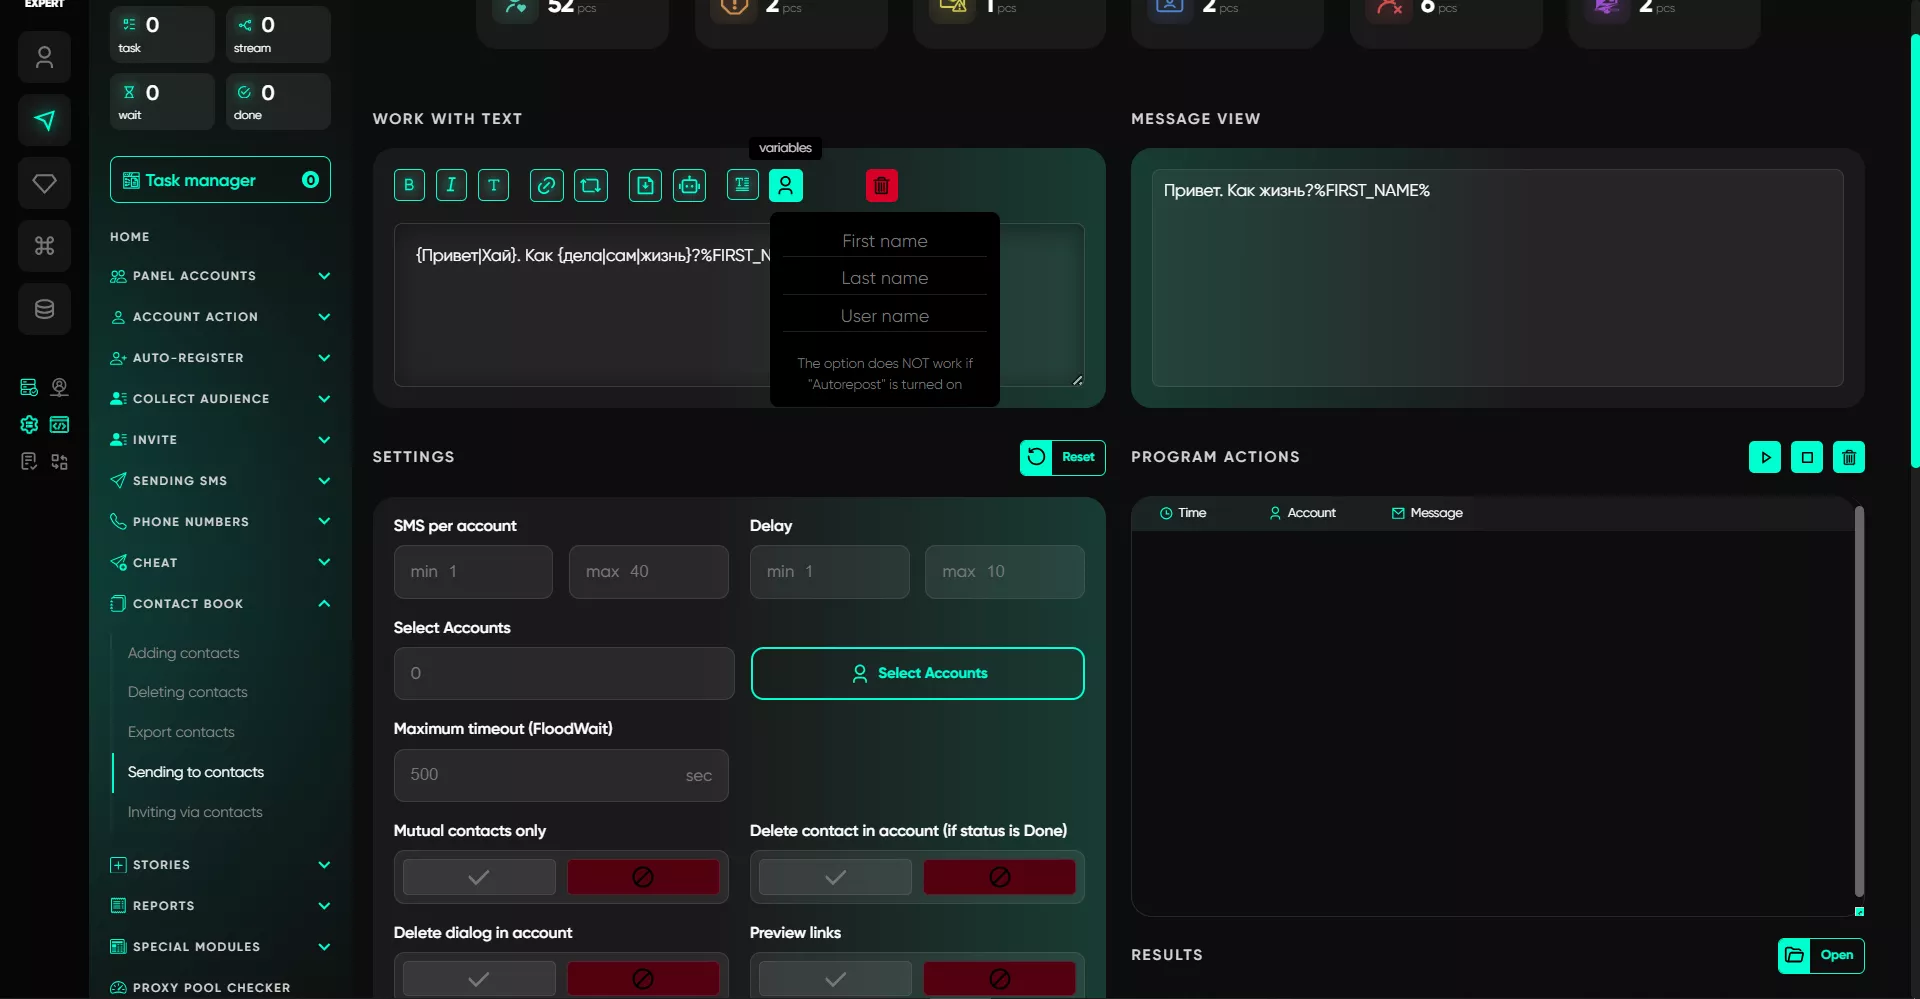
Task: Expand the Stories section
Action: tap(220, 865)
